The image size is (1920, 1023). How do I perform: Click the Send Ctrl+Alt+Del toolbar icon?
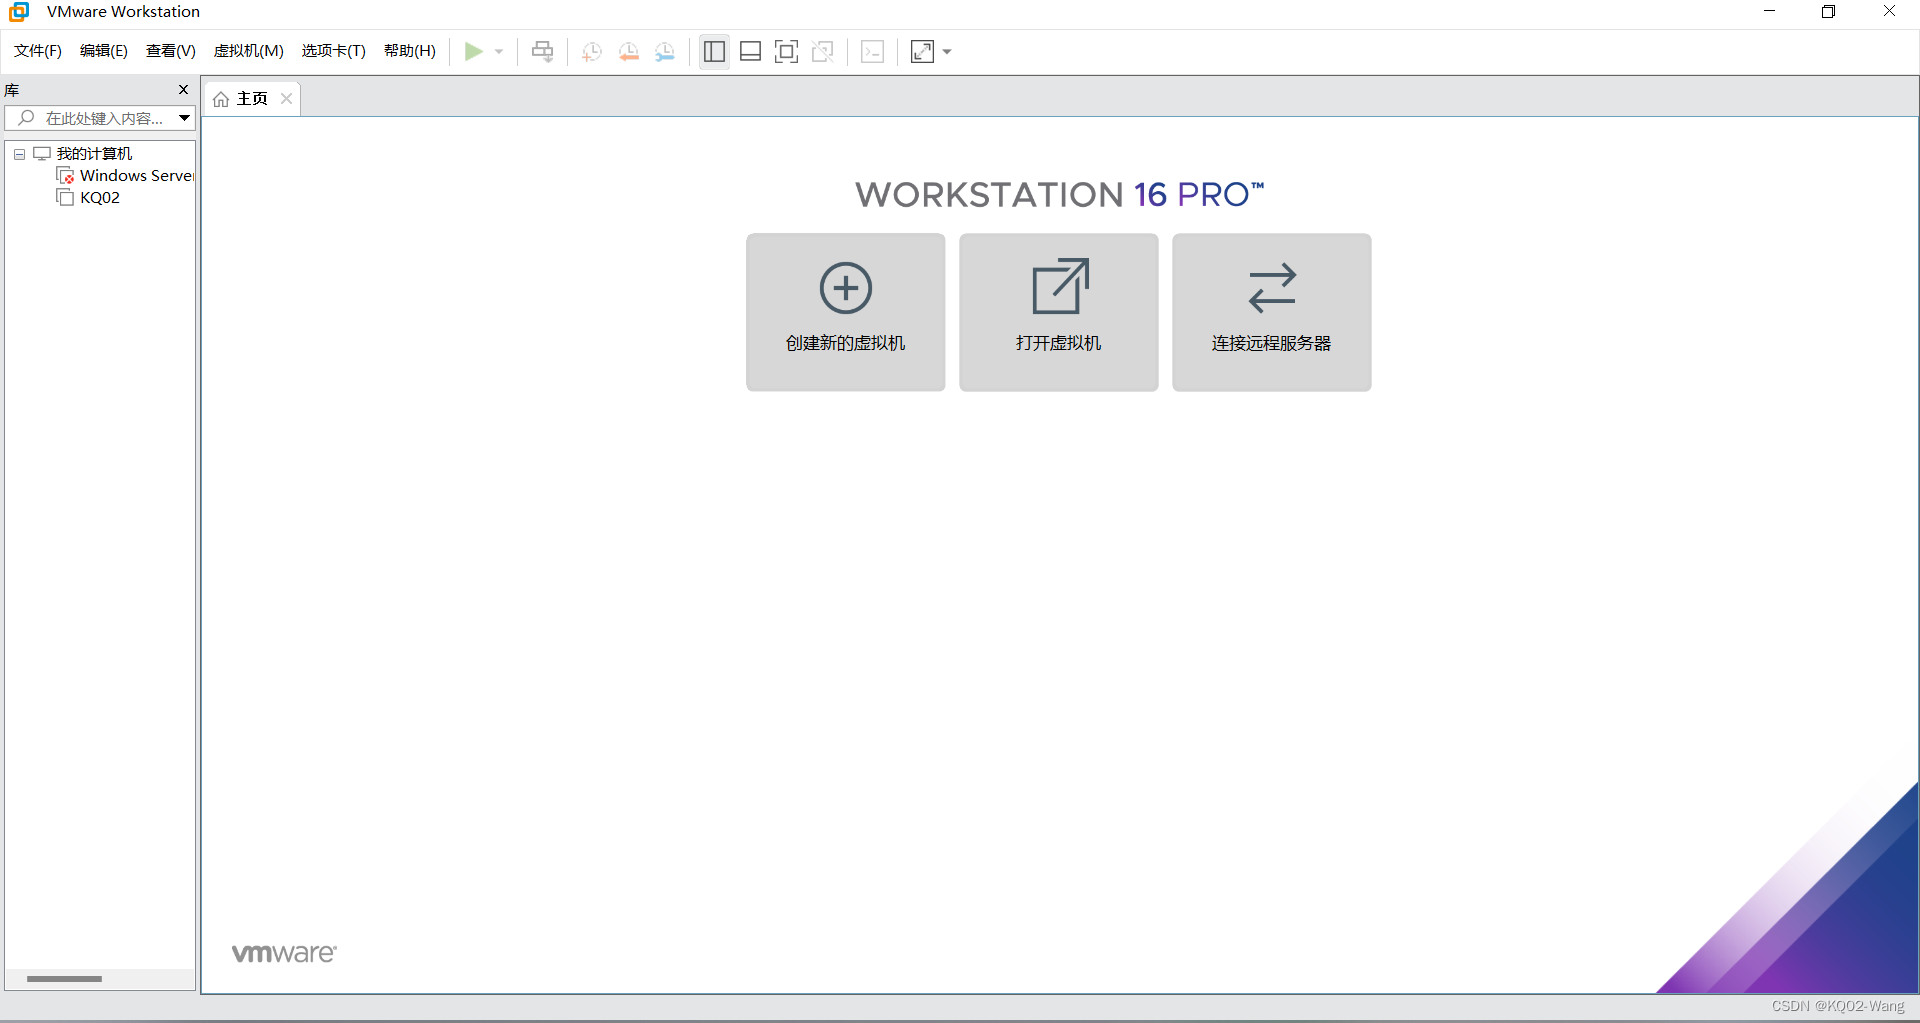(543, 51)
